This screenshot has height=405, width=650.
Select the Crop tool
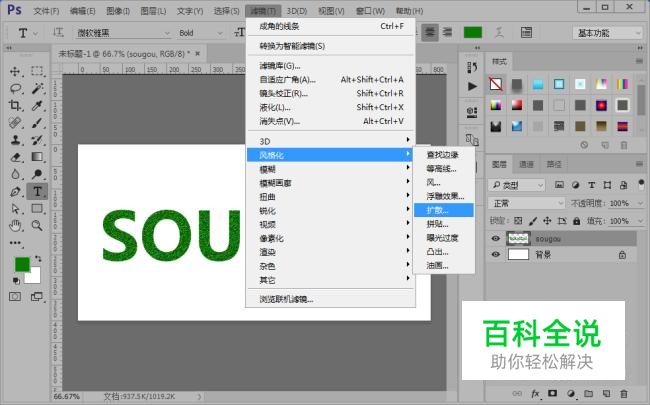(x=15, y=105)
